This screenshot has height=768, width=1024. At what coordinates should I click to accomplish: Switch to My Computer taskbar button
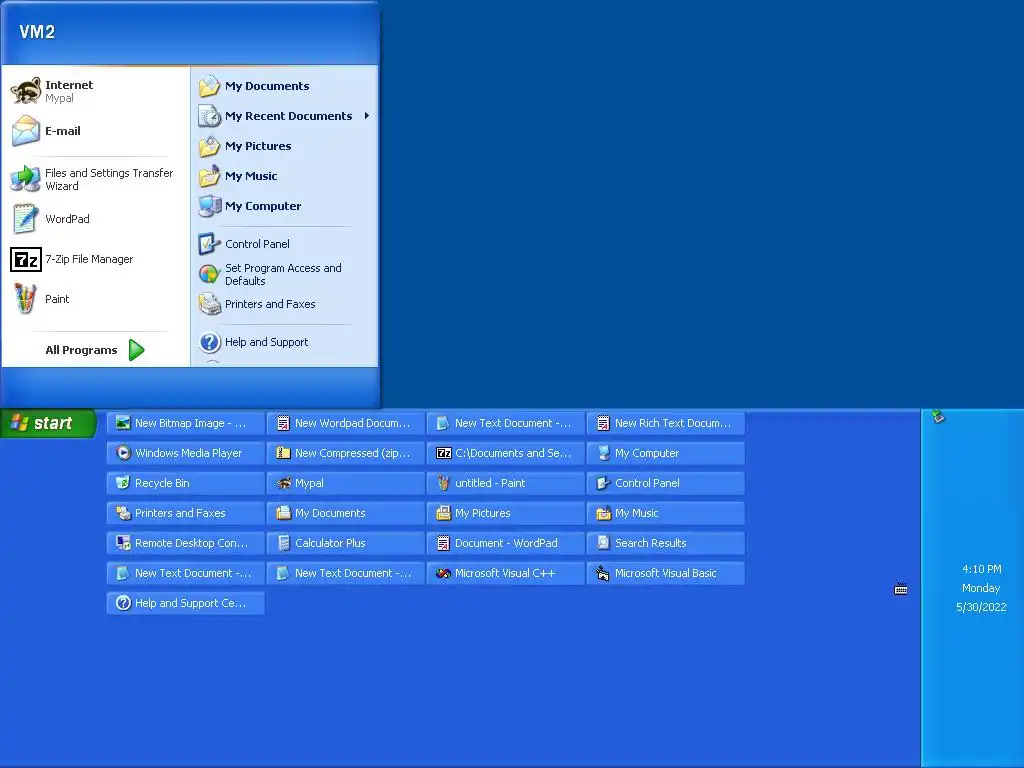pos(666,453)
